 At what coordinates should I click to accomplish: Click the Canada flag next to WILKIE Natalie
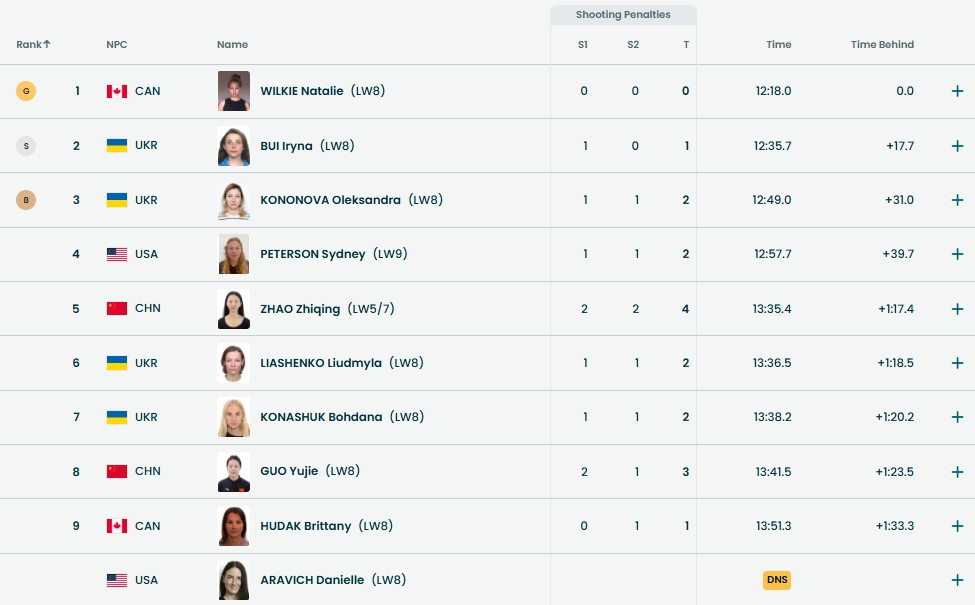(x=117, y=91)
